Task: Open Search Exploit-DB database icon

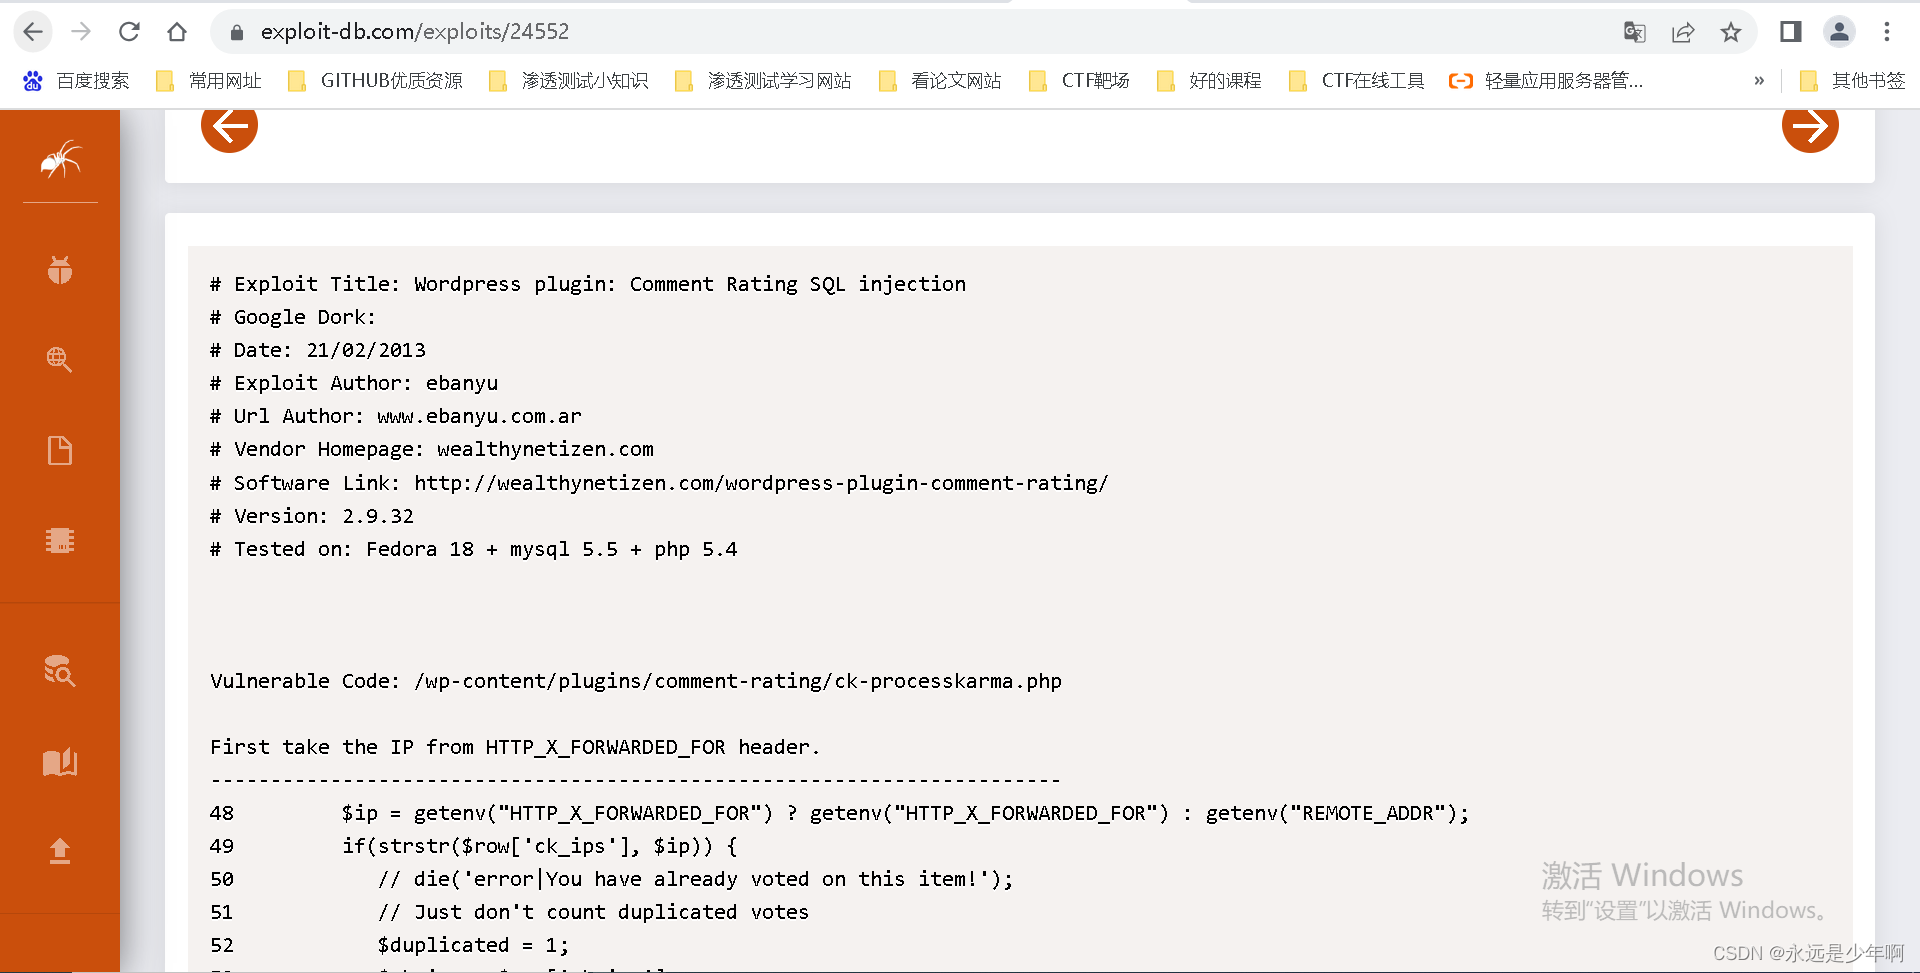Action: [x=60, y=670]
